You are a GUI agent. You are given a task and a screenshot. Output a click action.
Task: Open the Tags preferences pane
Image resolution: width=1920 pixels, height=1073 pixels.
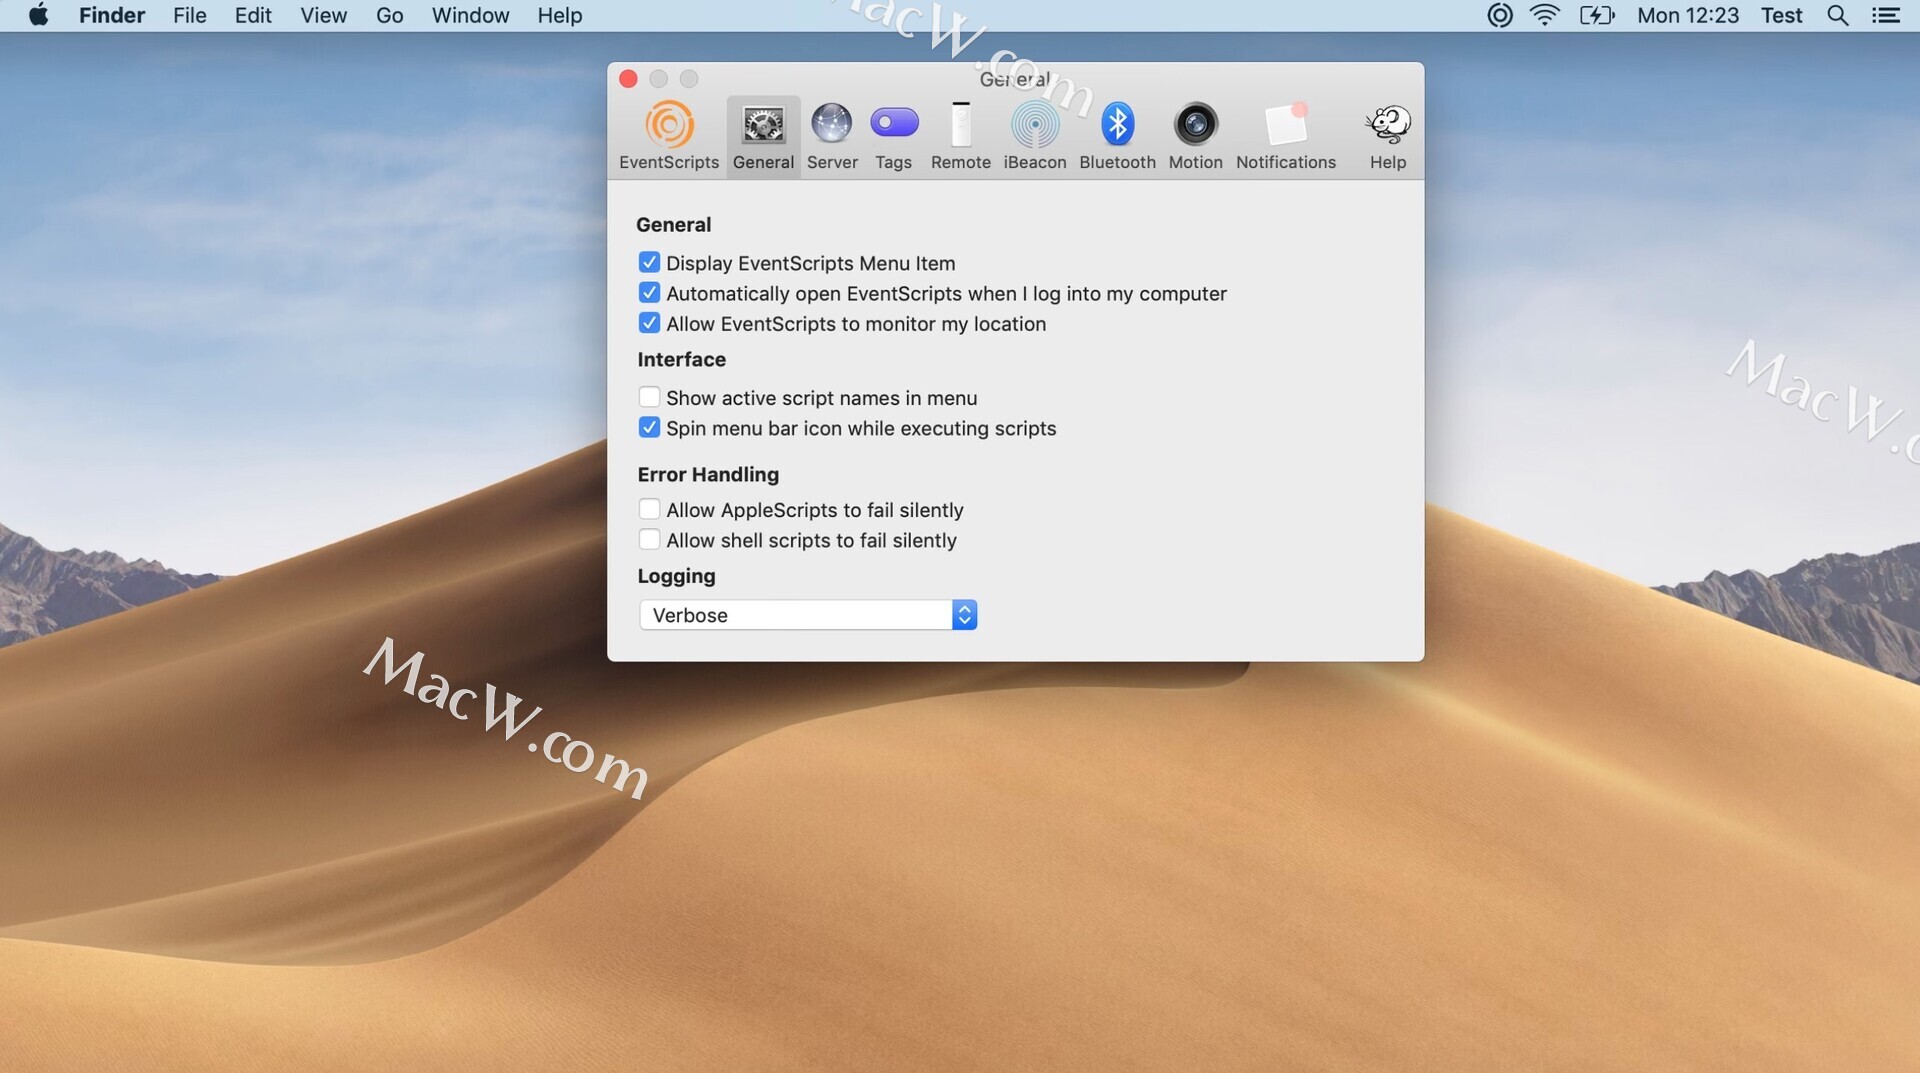(x=893, y=137)
